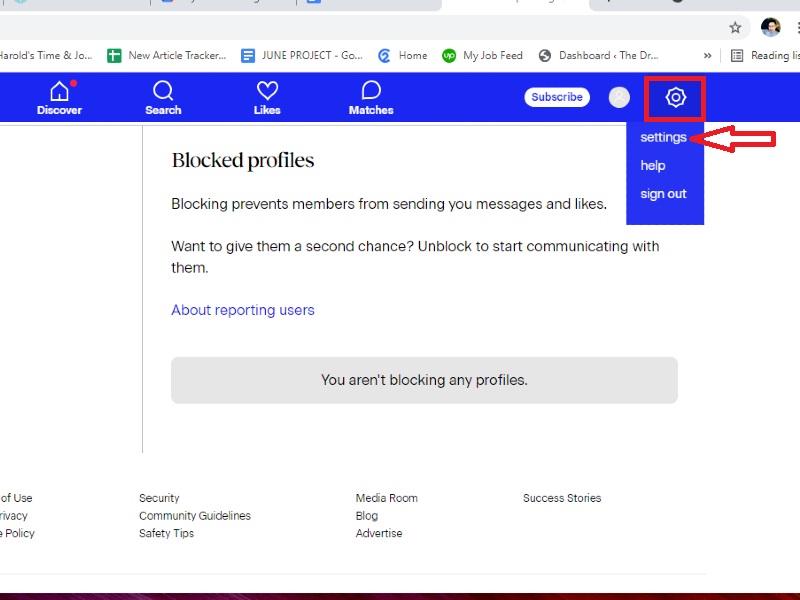Open the Matches chat bubble tab
Screen dimensions: 800x600
pyautogui.click(x=371, y=98)
